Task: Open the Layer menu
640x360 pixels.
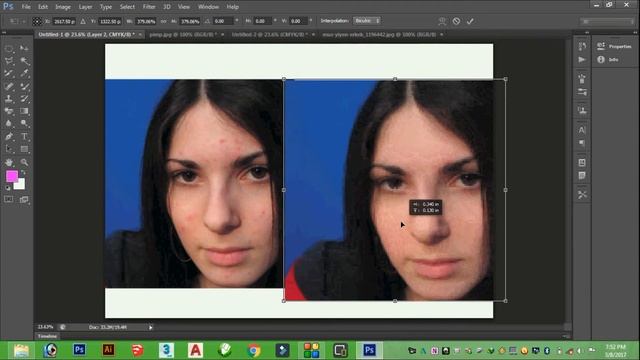Action: pos(85,7)
